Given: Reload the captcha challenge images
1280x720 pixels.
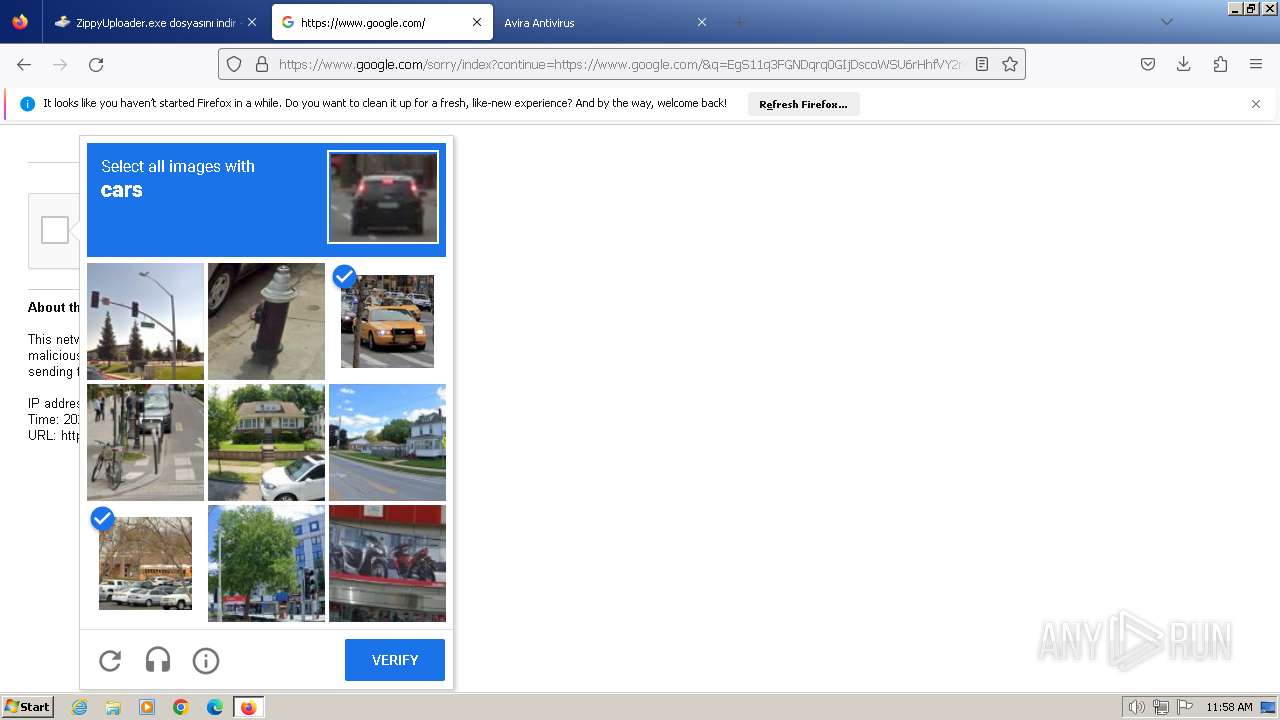Looking at the screenshot, I should (x=110, y=660).
